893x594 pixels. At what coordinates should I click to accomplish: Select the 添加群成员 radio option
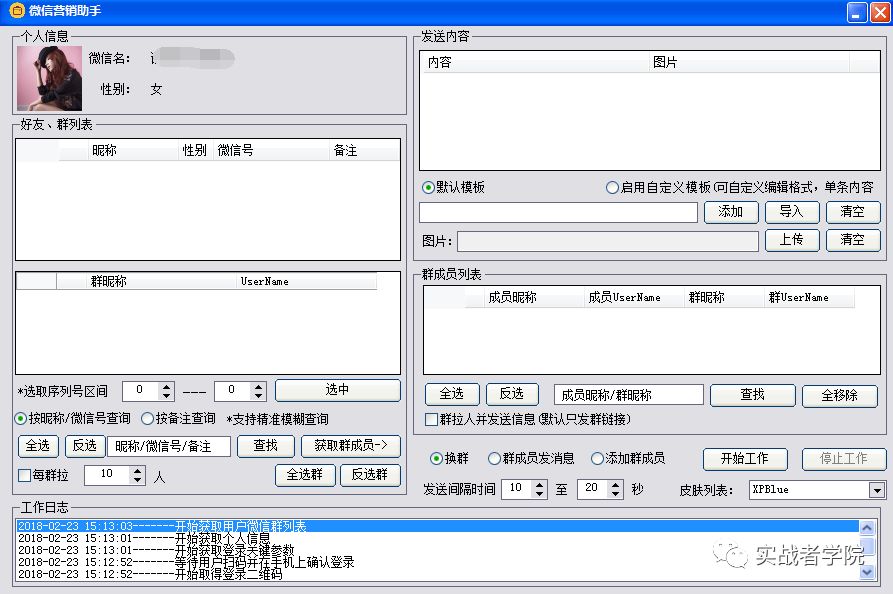[597, 458]
